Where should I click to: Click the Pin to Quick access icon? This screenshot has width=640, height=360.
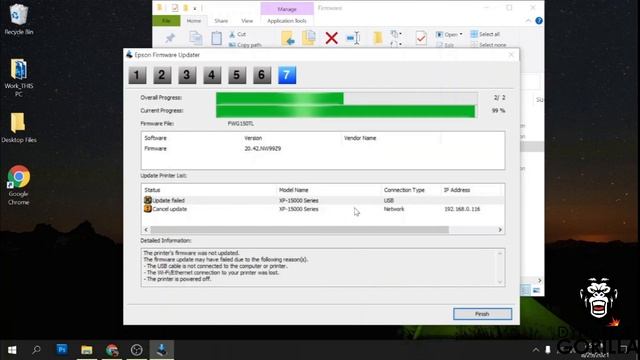pyautogui.click(x=170, y=38)
